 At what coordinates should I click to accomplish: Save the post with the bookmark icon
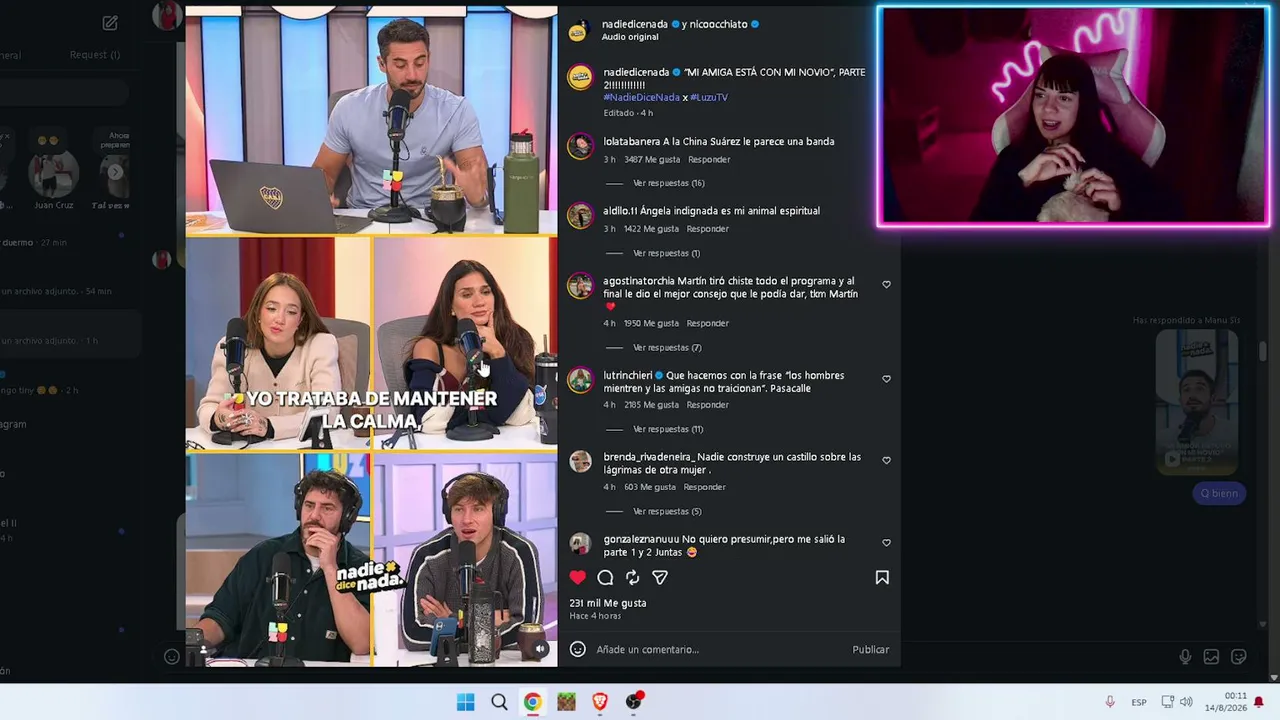coord(882,577)
